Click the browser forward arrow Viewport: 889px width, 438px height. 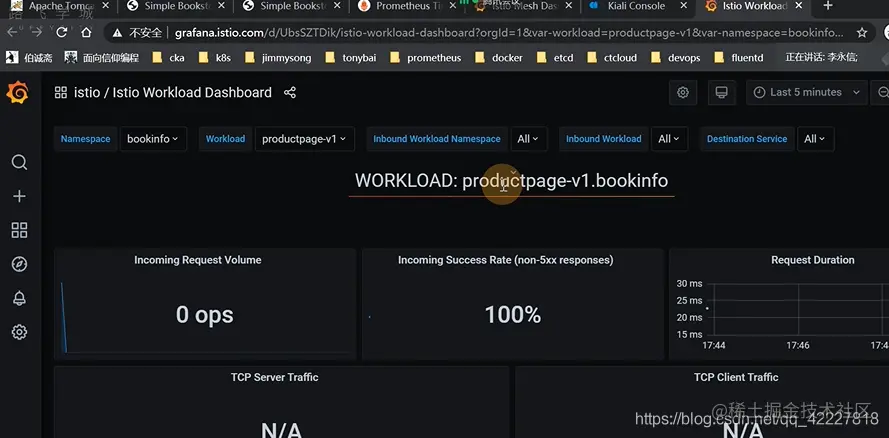click(x=37, y=32)
